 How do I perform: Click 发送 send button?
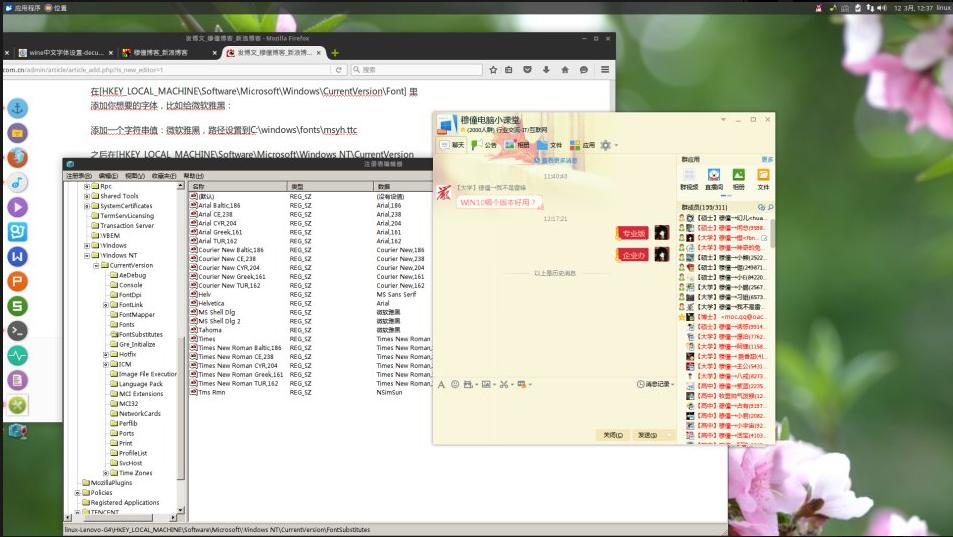click(647, 435)
